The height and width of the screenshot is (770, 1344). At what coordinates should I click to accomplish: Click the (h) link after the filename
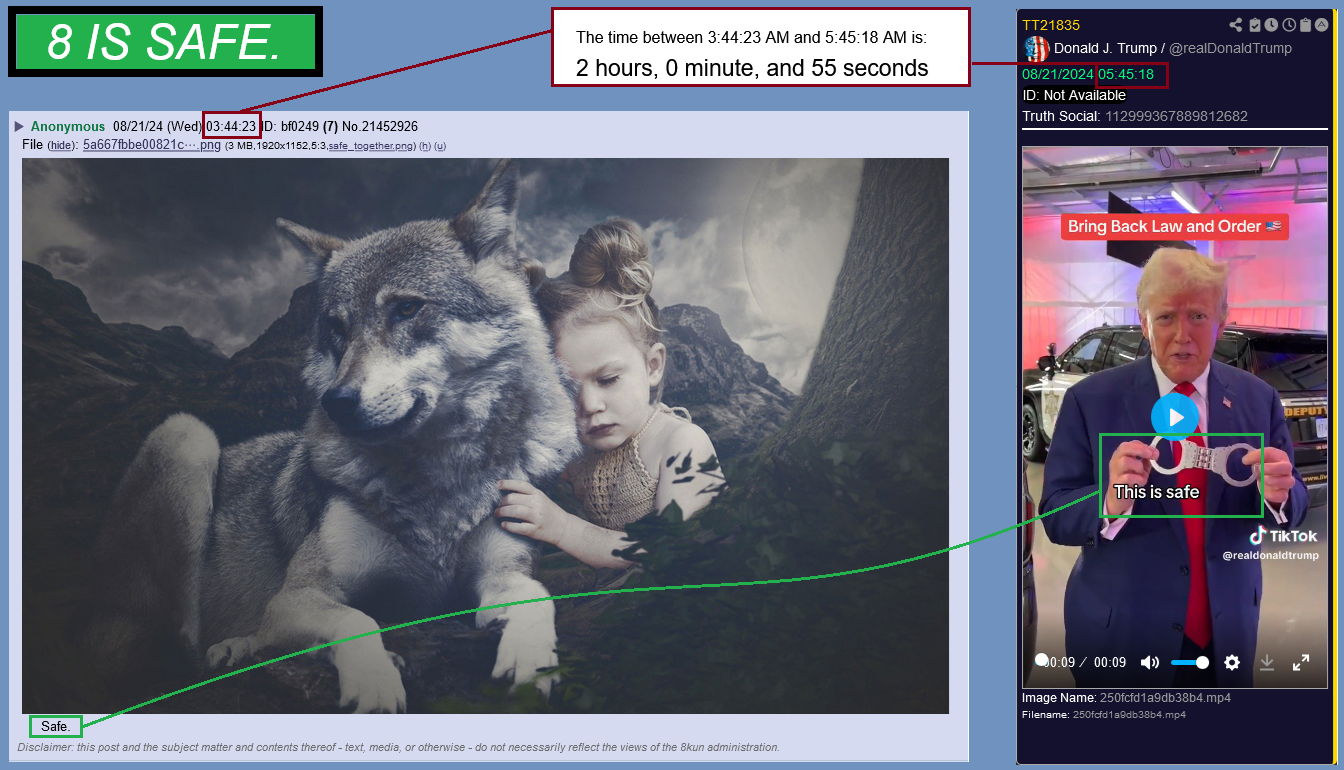tap(425, 146)
